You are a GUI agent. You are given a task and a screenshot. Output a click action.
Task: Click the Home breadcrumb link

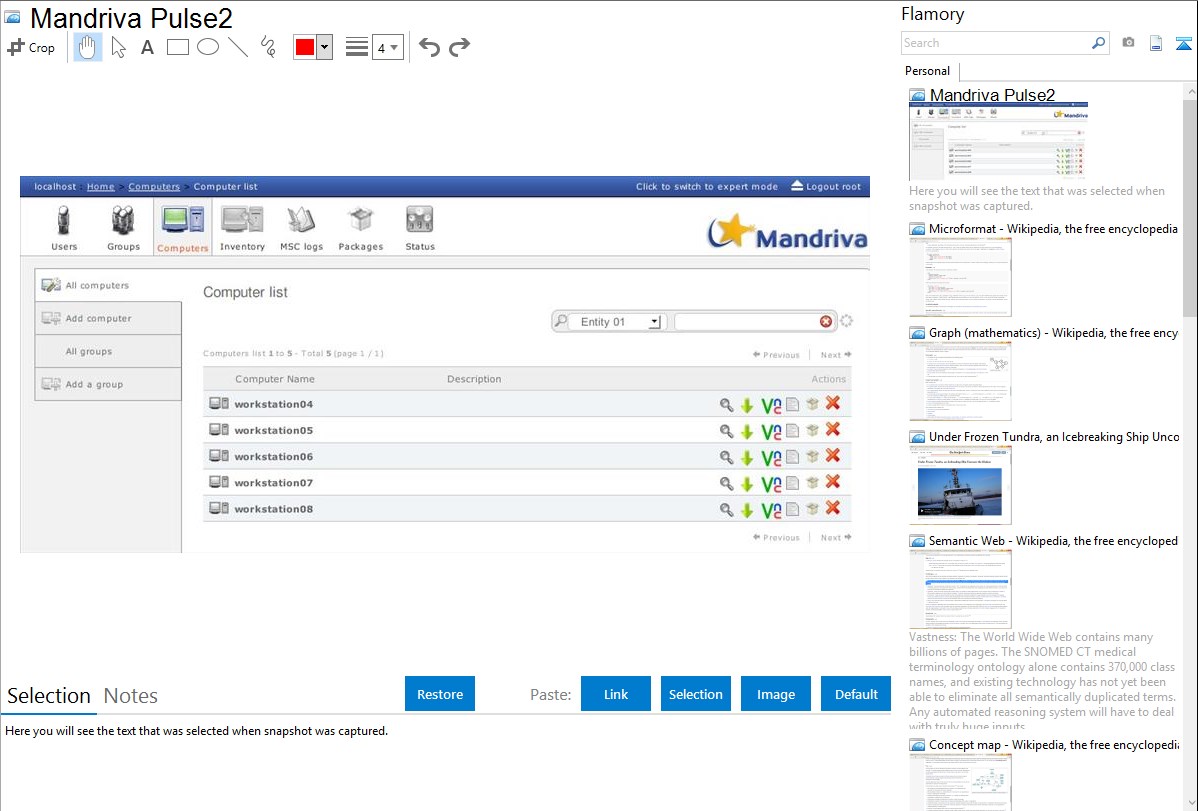pyautogui.click(x=100, y=187)
